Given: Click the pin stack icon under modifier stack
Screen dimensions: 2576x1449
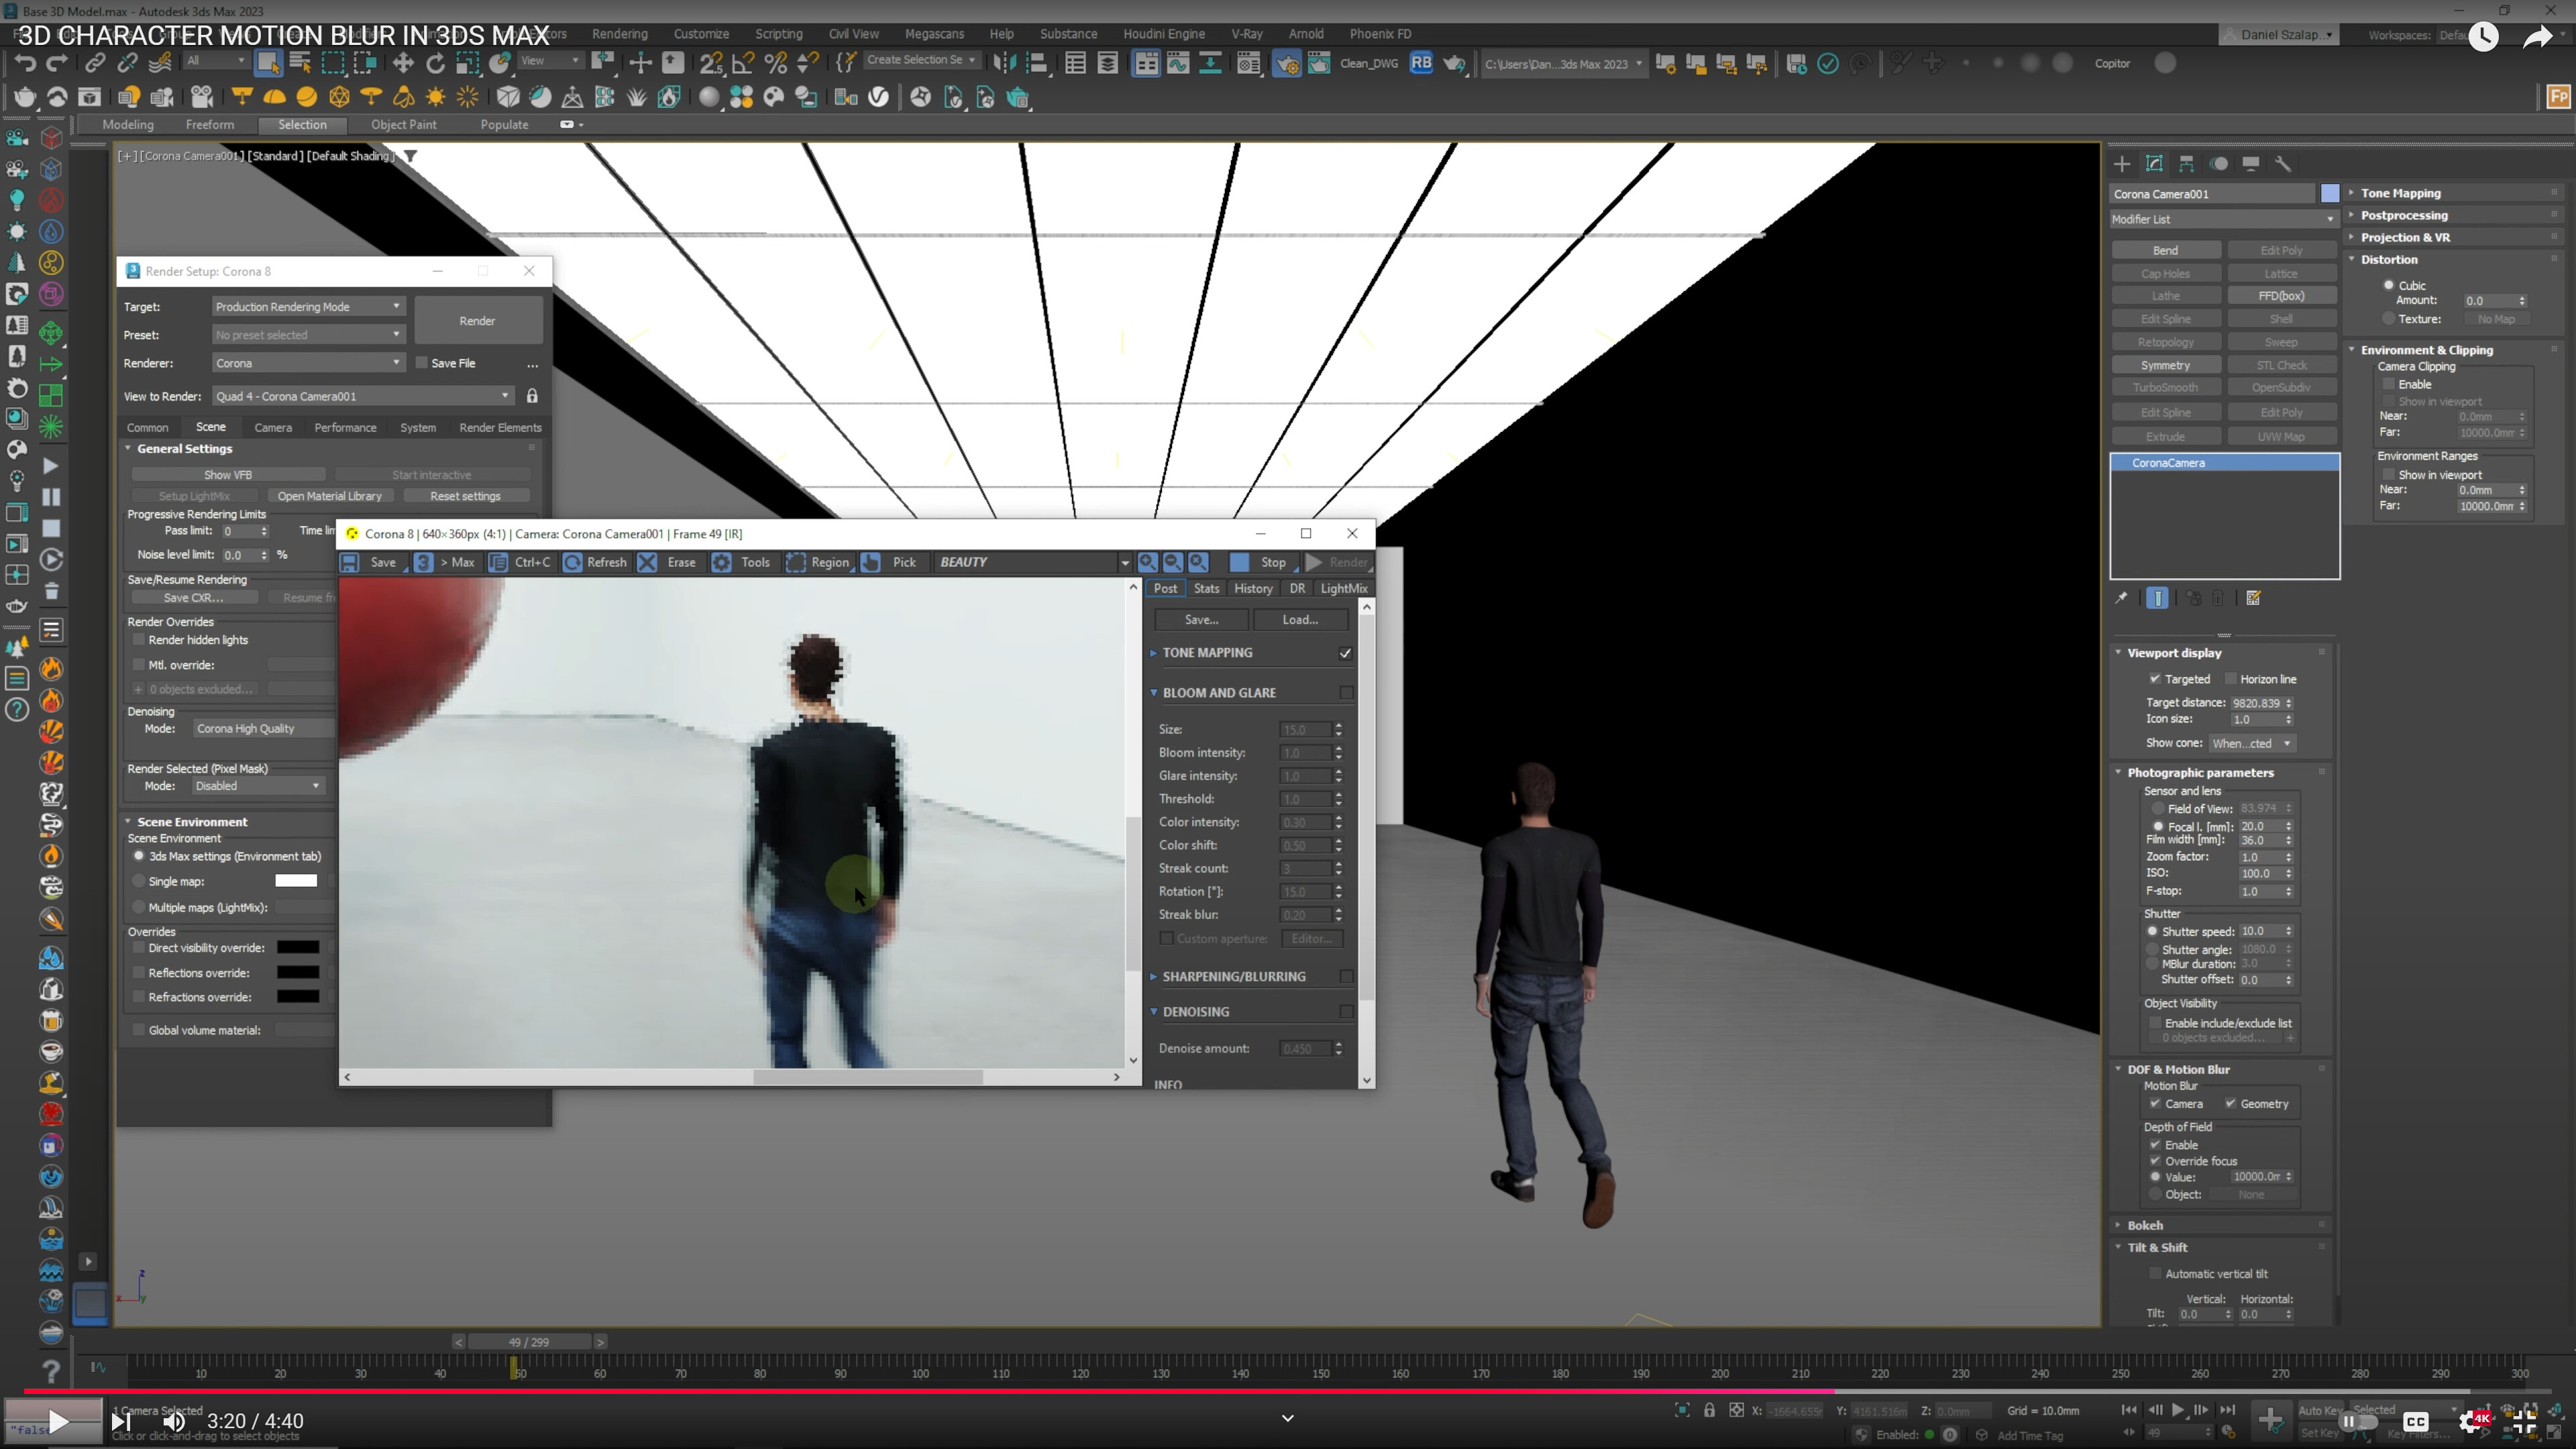Looking at the screenshot, I should point(2121,598).
